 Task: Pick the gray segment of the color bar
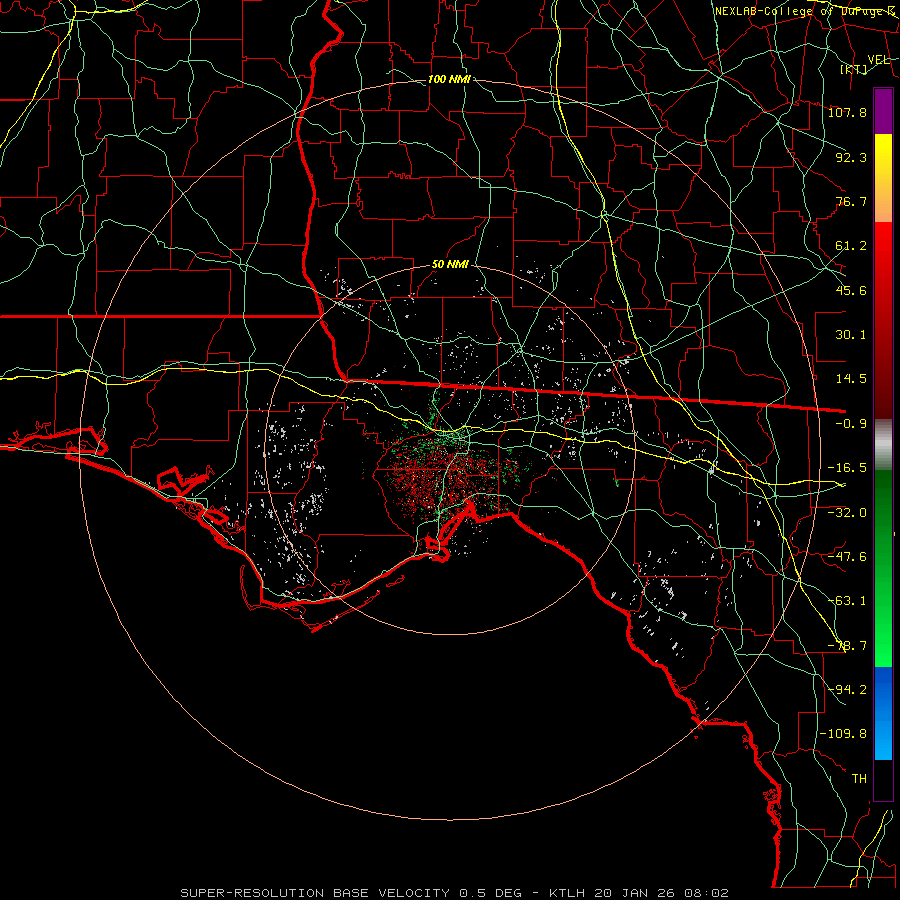(x=883, y=444)
